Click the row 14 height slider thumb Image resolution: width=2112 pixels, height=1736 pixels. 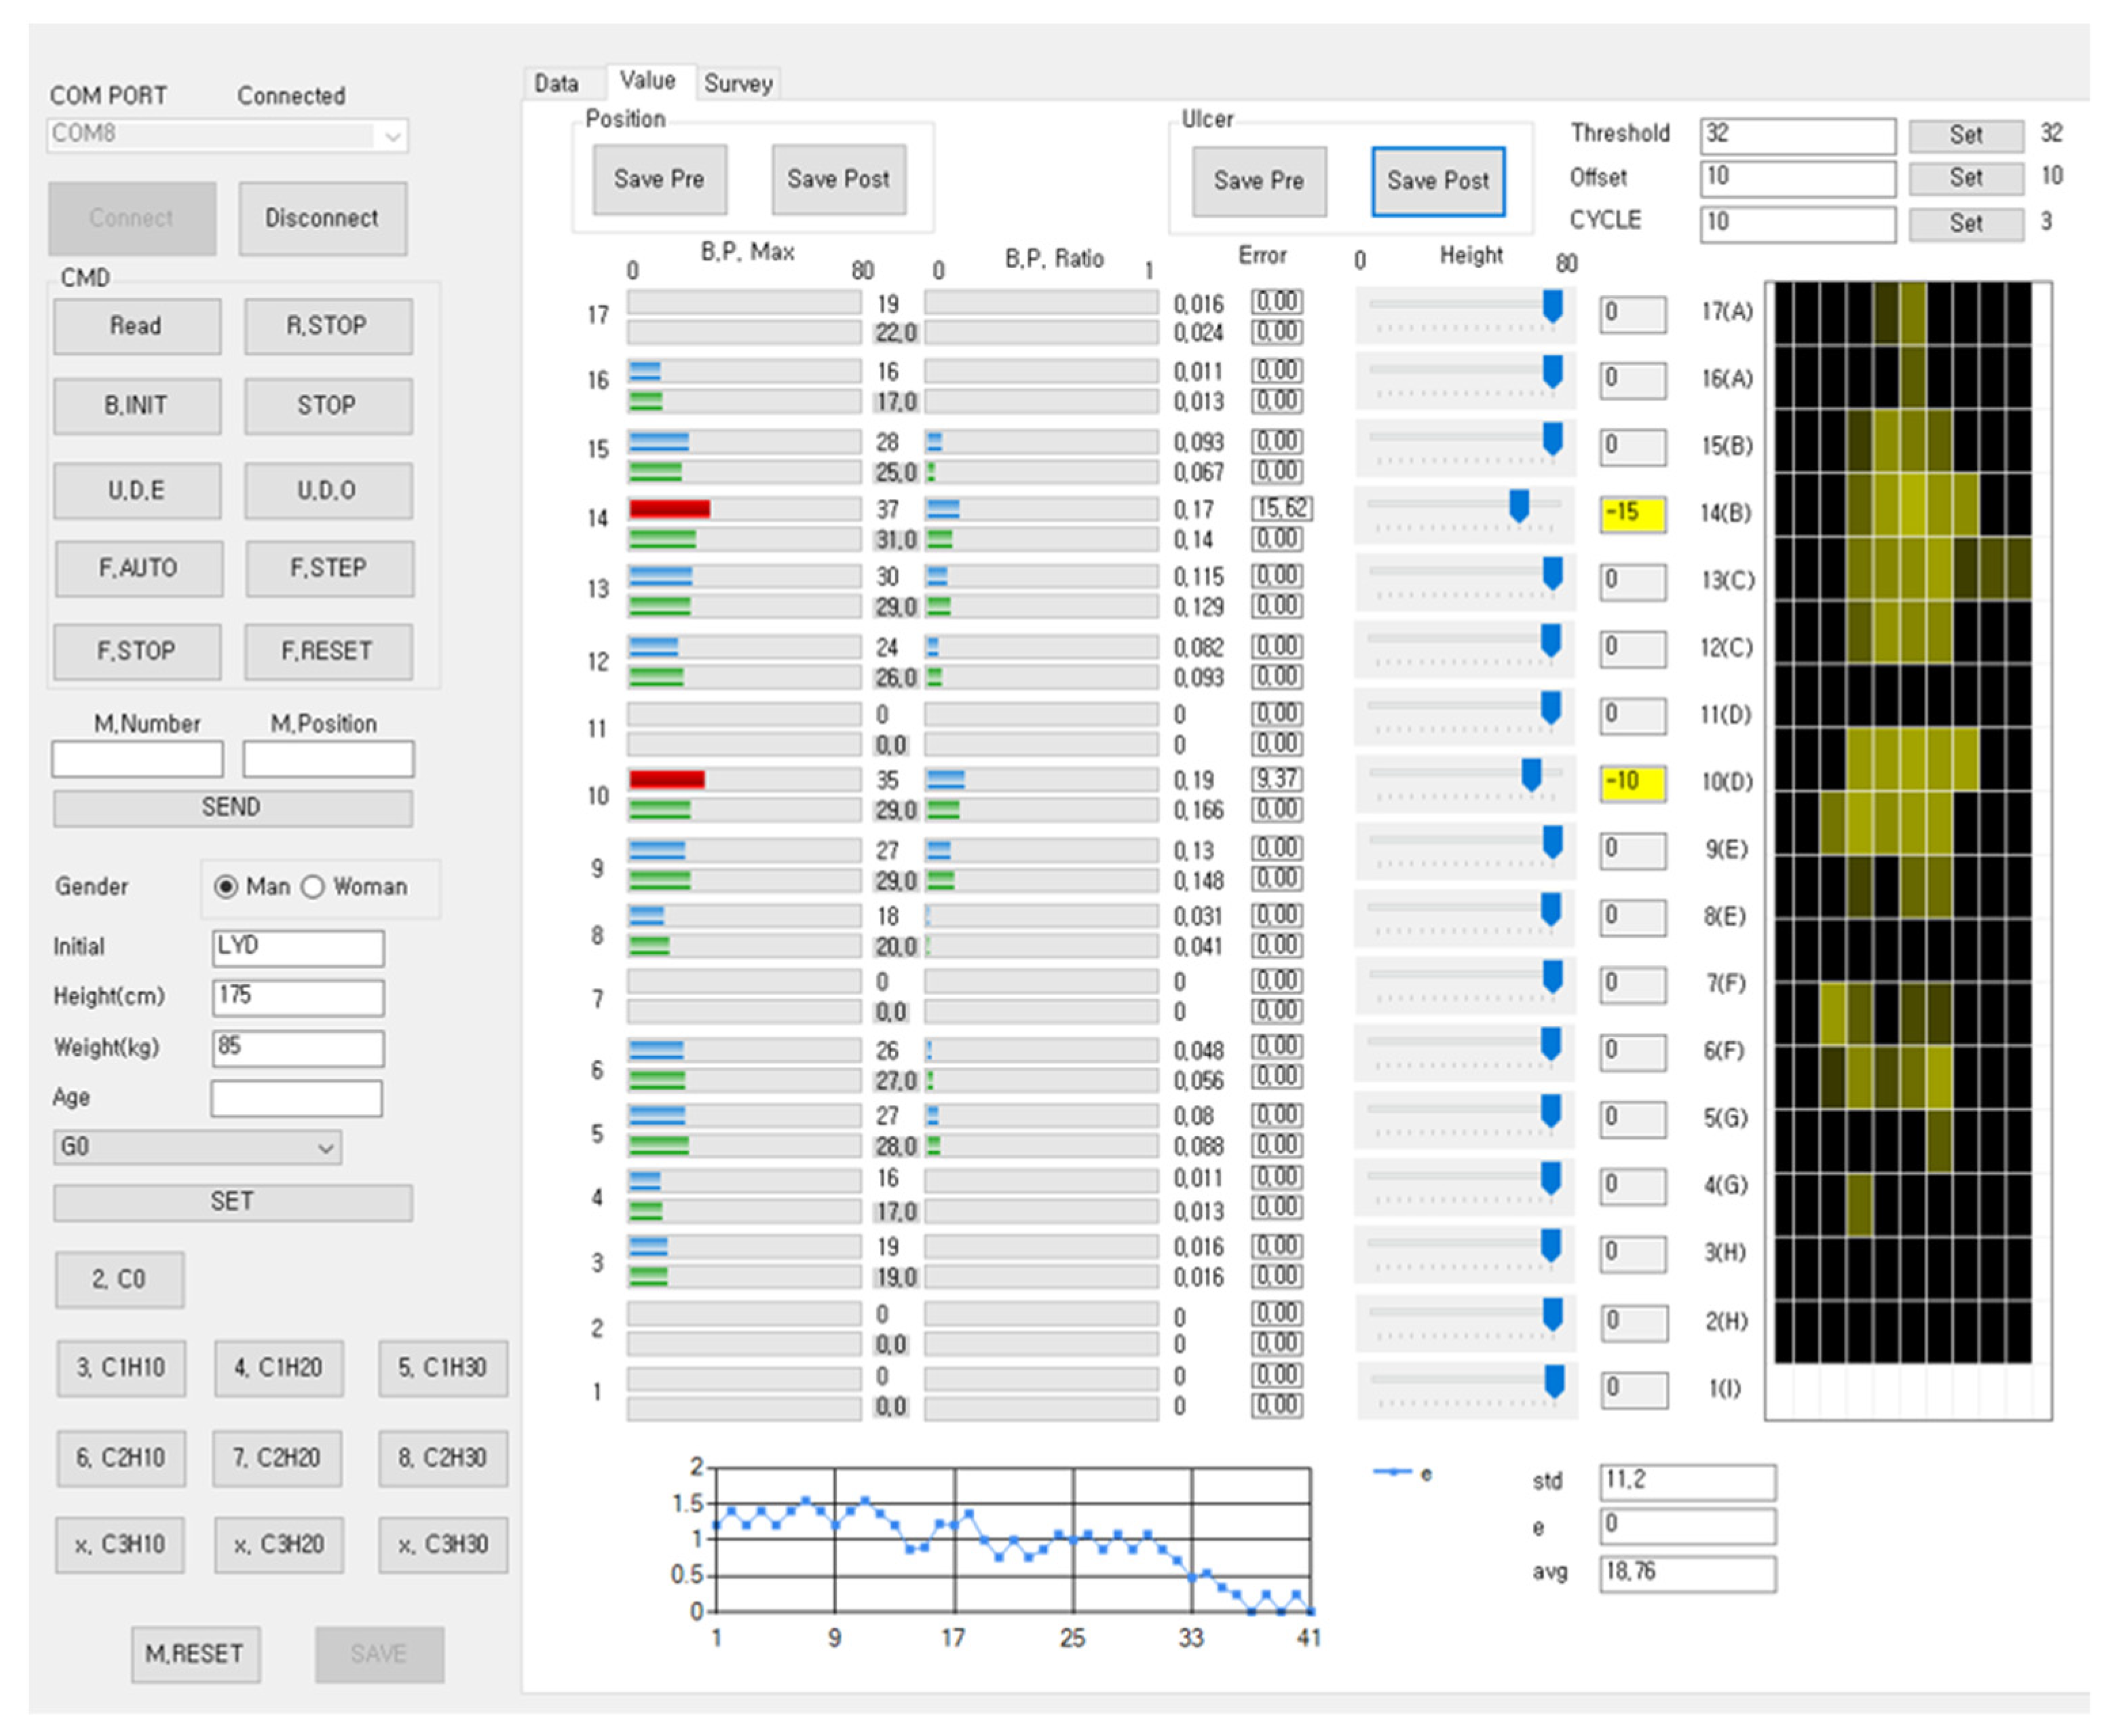[x=1518, y=506]
